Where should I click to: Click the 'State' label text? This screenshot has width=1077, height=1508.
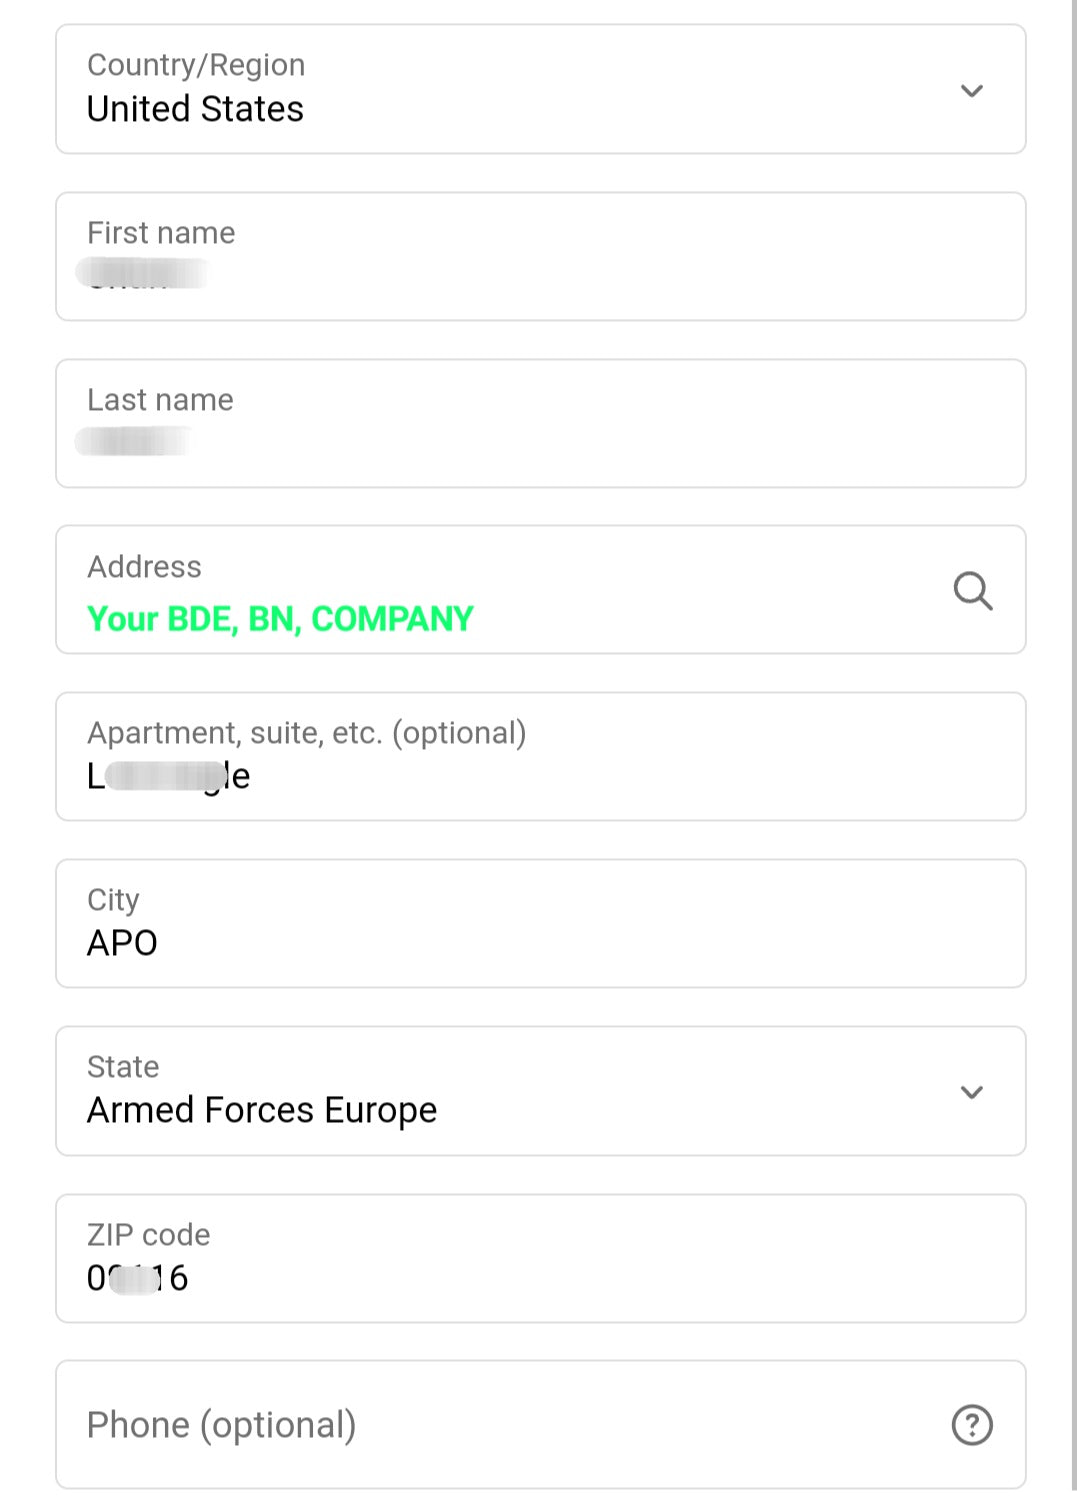[123, 1067]
